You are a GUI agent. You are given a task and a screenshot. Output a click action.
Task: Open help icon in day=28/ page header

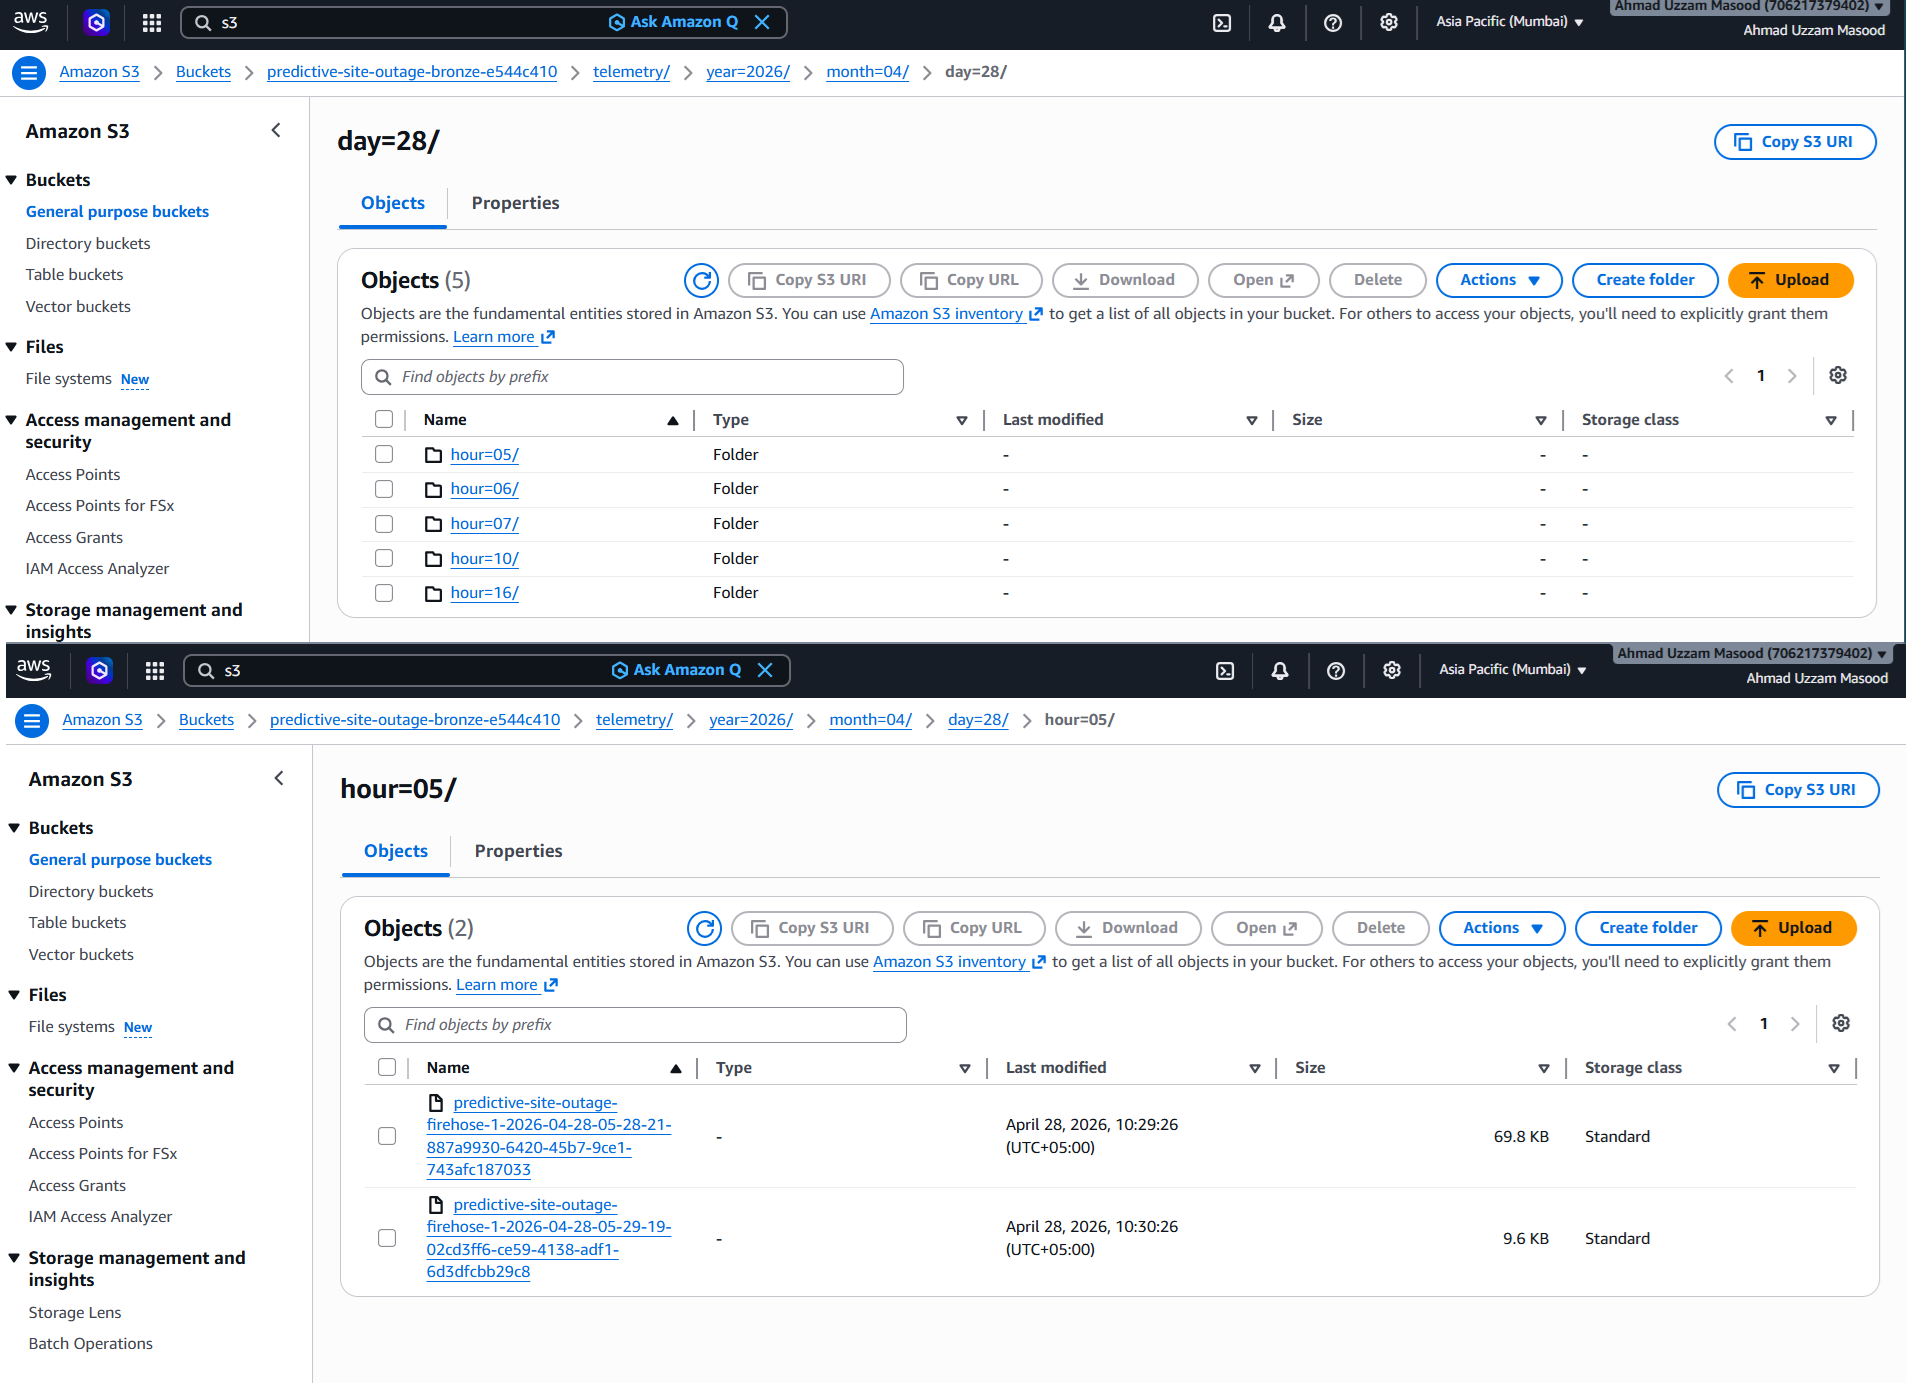1333,23
